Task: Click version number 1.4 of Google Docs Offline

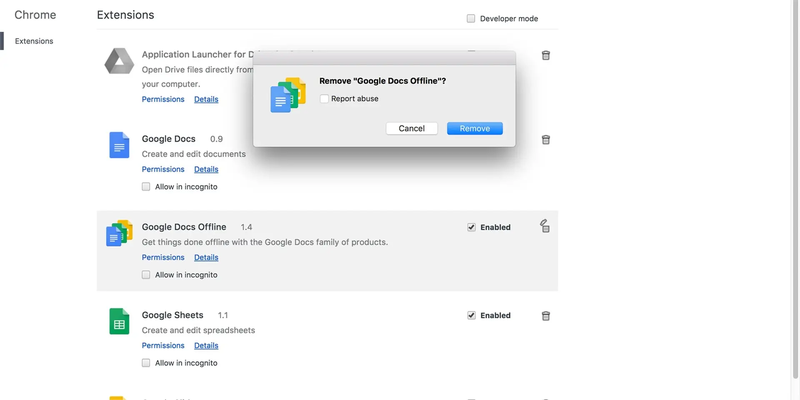Action: pos(246,227)
